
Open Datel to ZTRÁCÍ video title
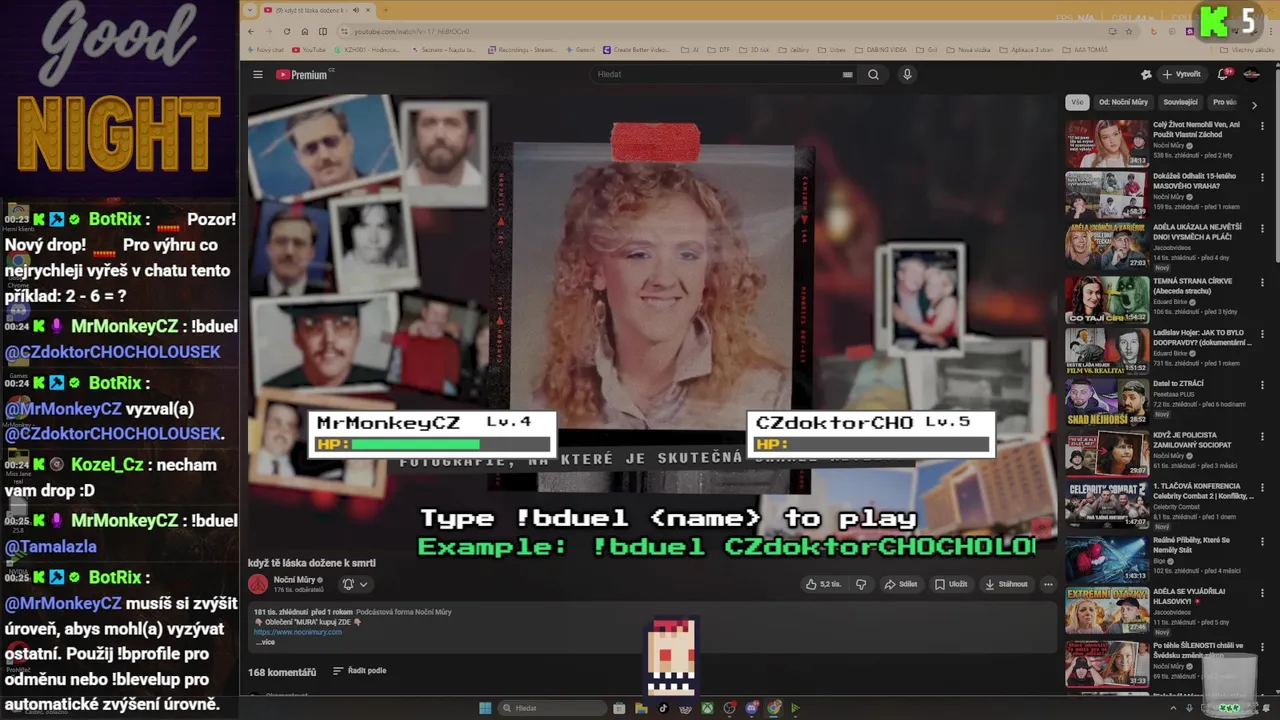tap(1178, 384)
